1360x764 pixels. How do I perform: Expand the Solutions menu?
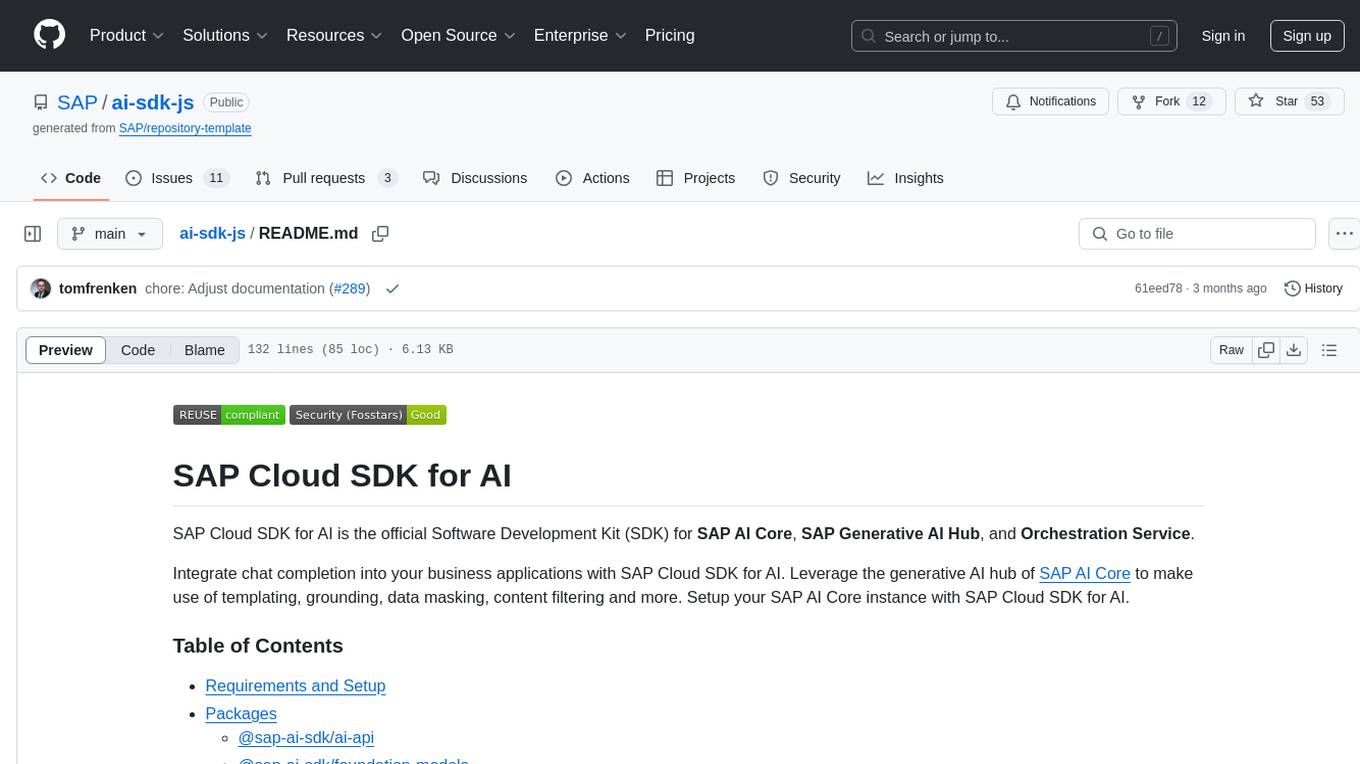[x=225, y=35]
